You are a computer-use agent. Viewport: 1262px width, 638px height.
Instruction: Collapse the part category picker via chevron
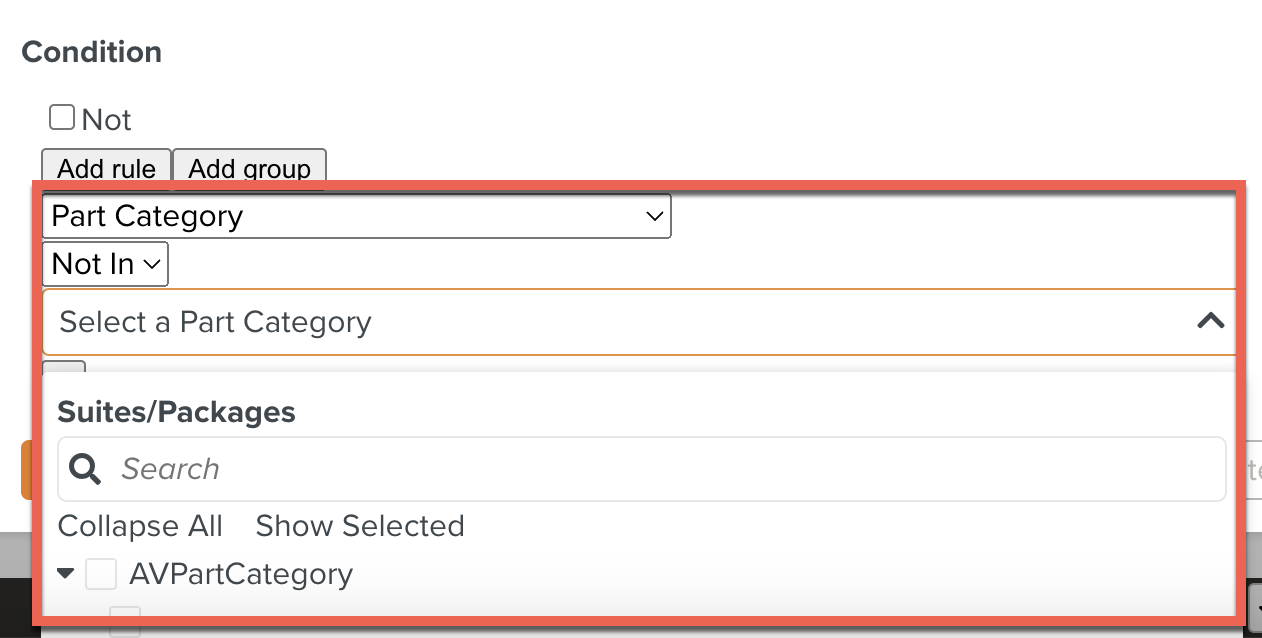(x=1211, y=321)
